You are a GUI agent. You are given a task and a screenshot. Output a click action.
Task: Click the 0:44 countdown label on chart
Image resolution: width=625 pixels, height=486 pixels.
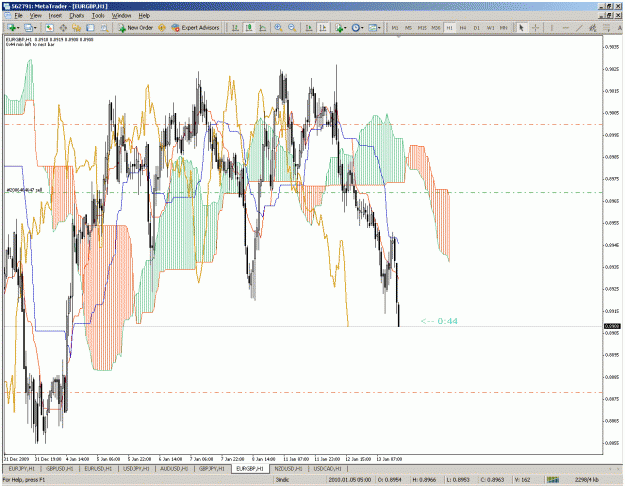(x=439, y=321)
